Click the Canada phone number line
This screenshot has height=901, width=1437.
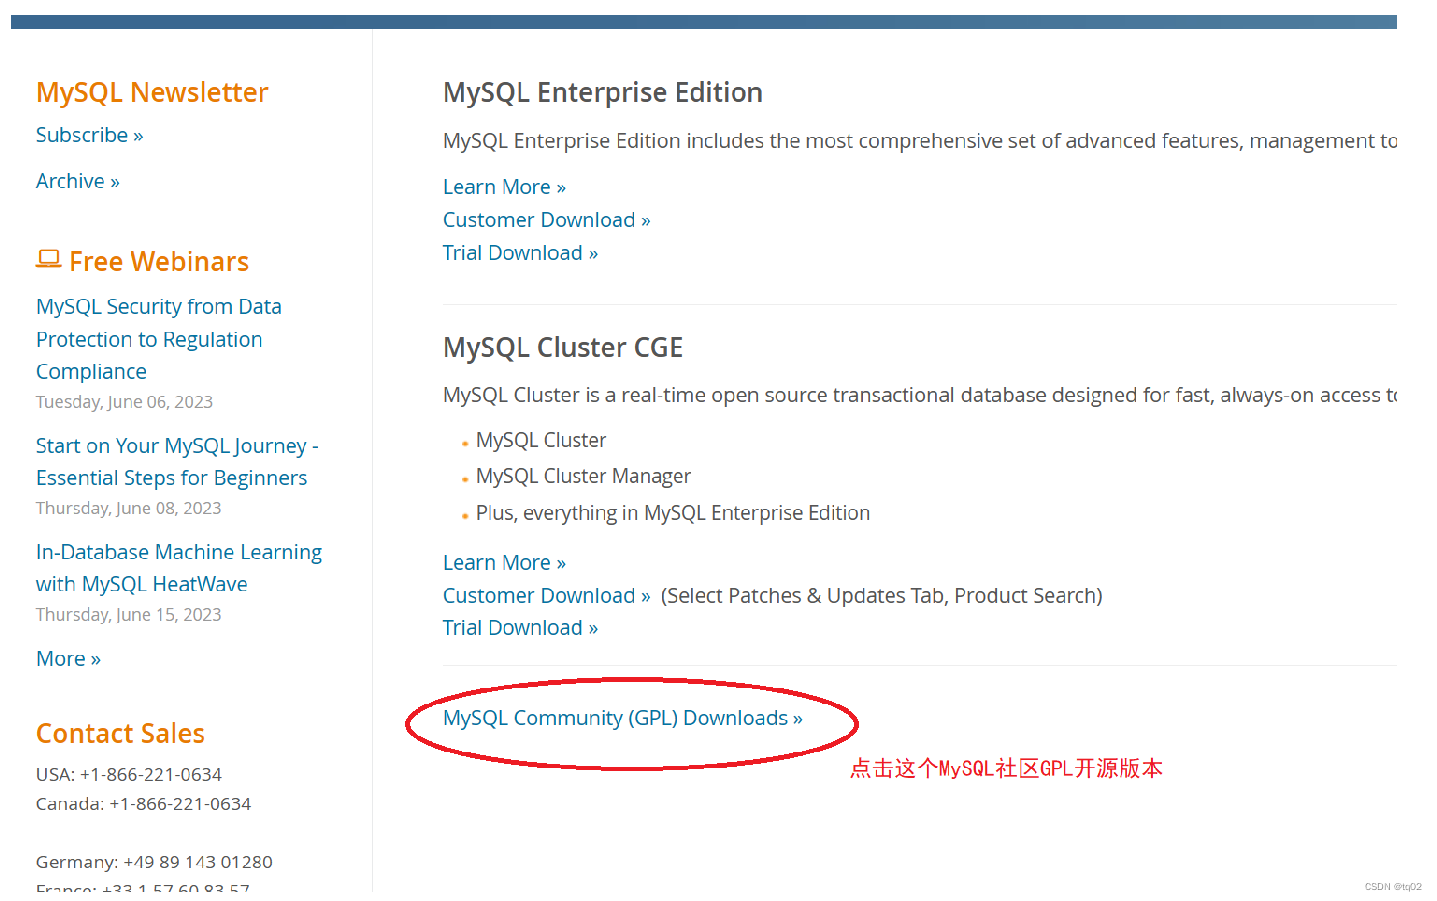click(143, 804)
